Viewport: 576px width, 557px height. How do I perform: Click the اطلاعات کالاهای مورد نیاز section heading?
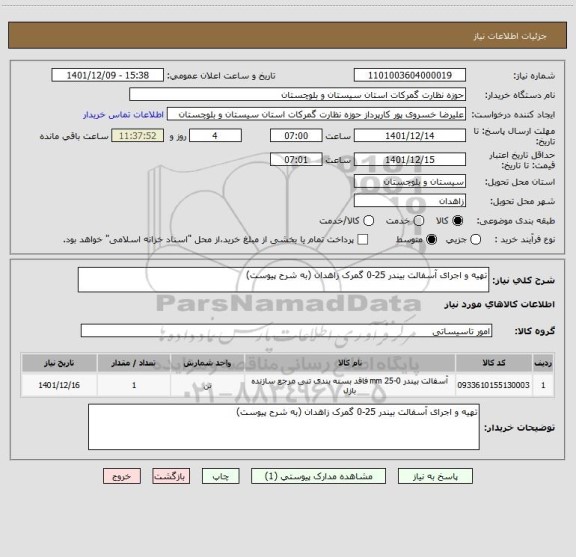point(500,304)
